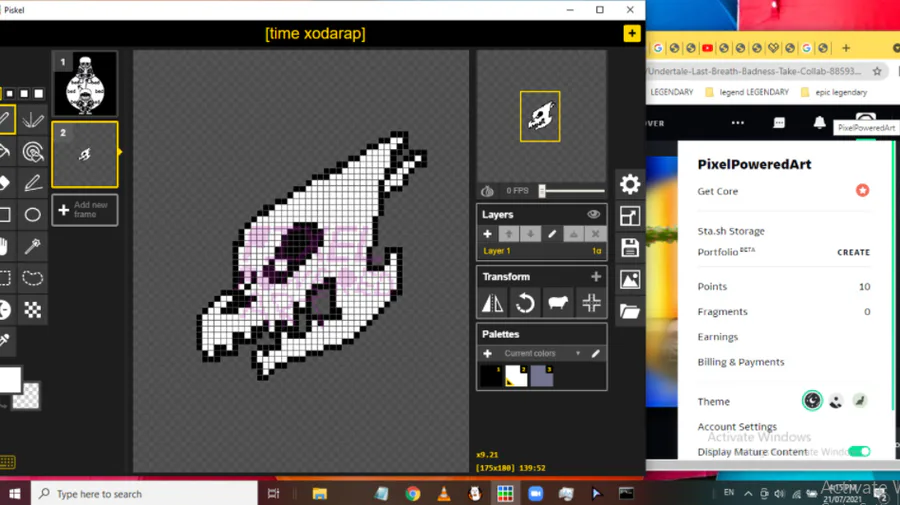This screenshot has height=505, width=900.
Task: Select the Lighten tool
Action: [x=5, y=310]
